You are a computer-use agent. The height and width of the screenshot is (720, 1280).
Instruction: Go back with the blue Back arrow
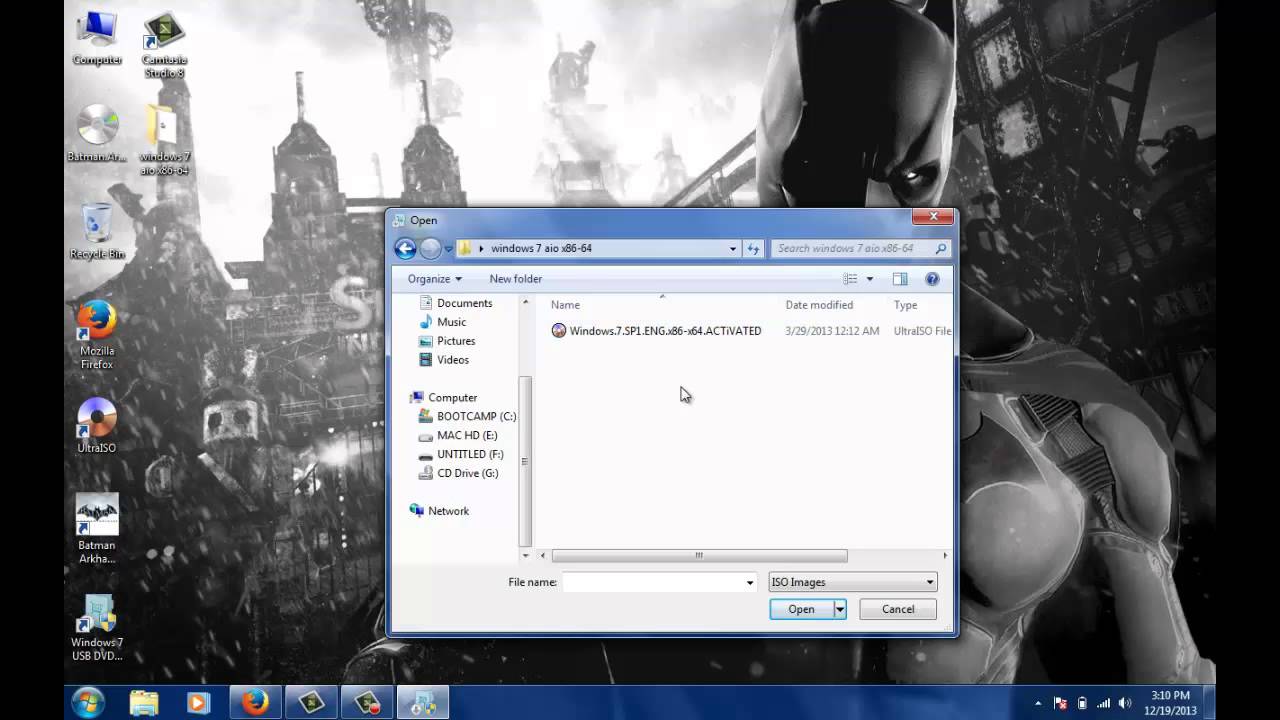point(405,249)
